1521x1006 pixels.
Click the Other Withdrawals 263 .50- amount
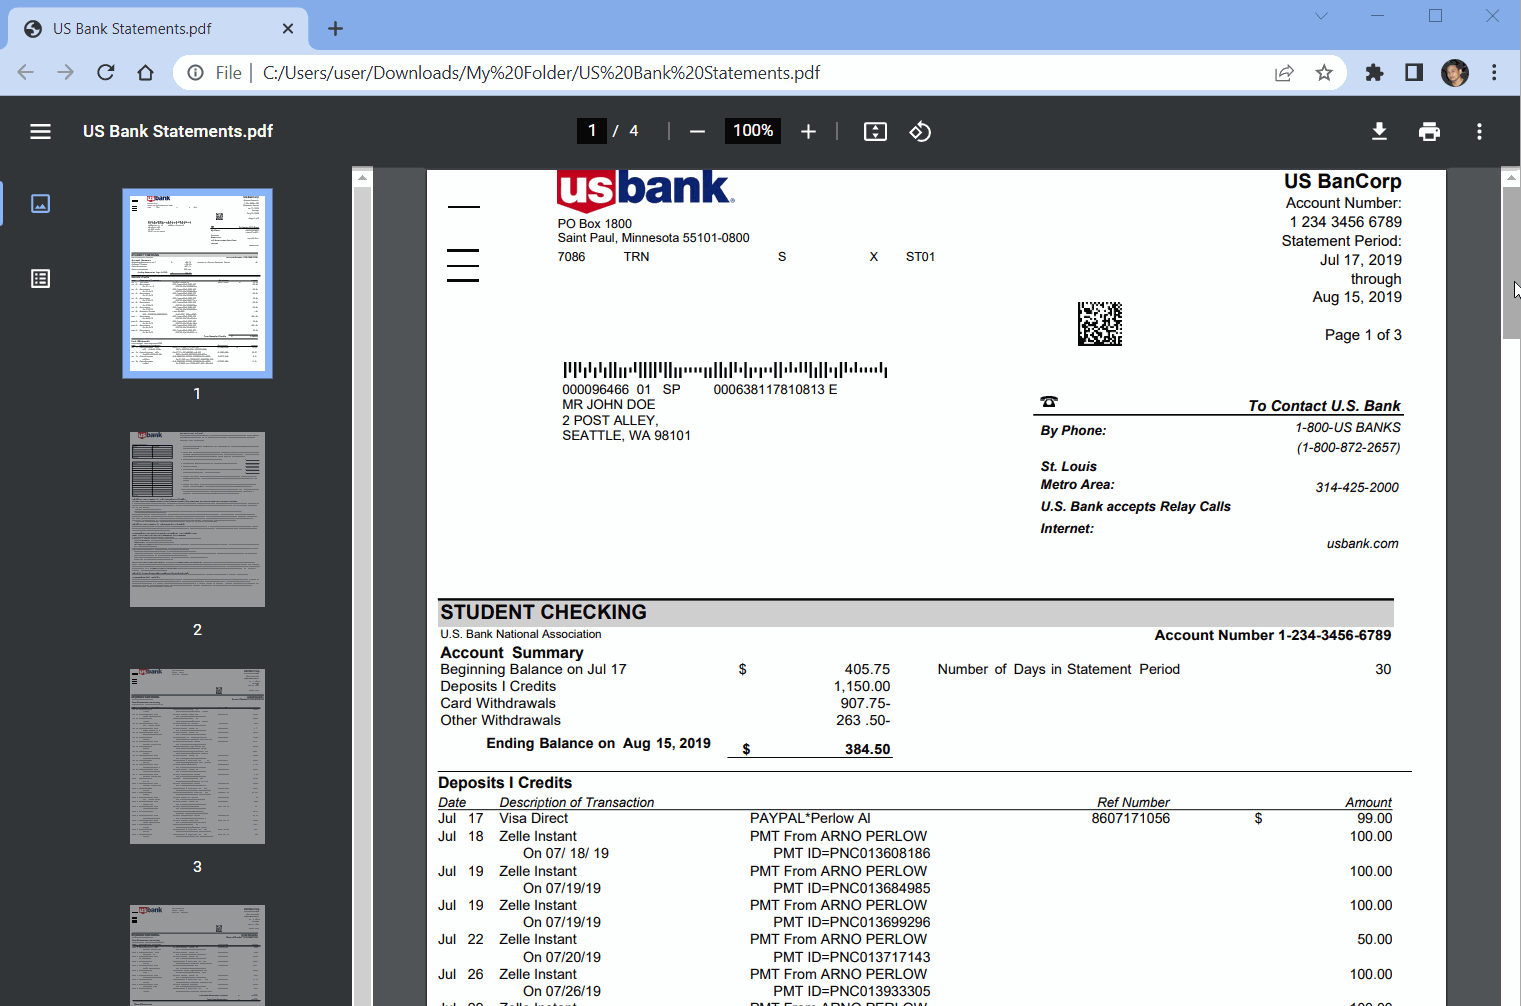863,720
